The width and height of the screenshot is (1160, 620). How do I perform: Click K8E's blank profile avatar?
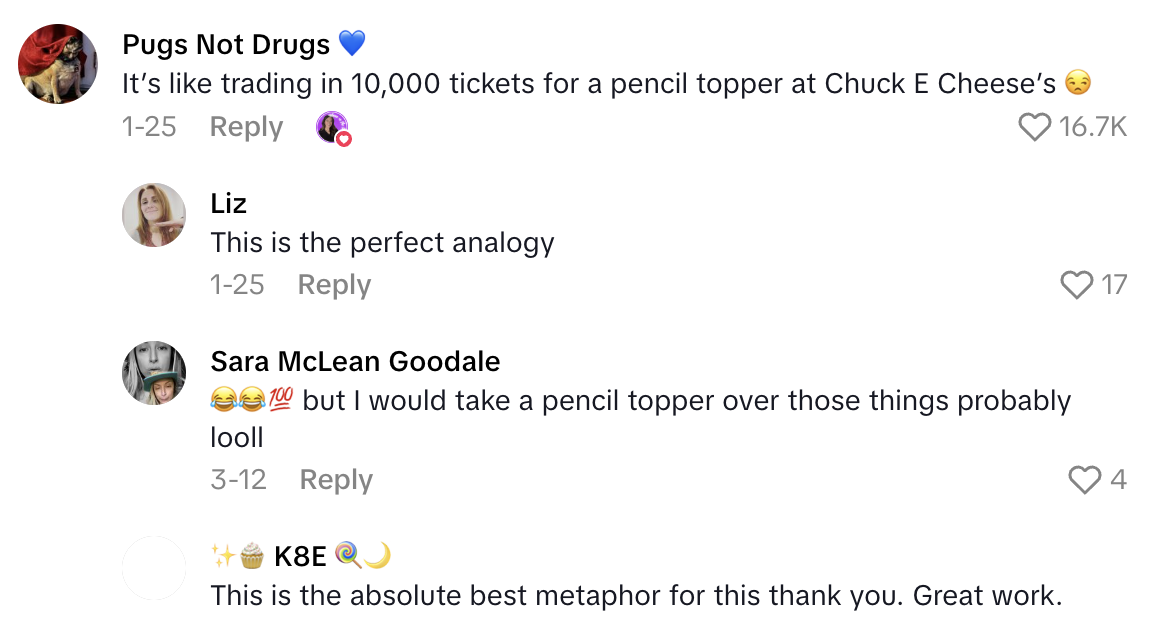click(154, 568)
